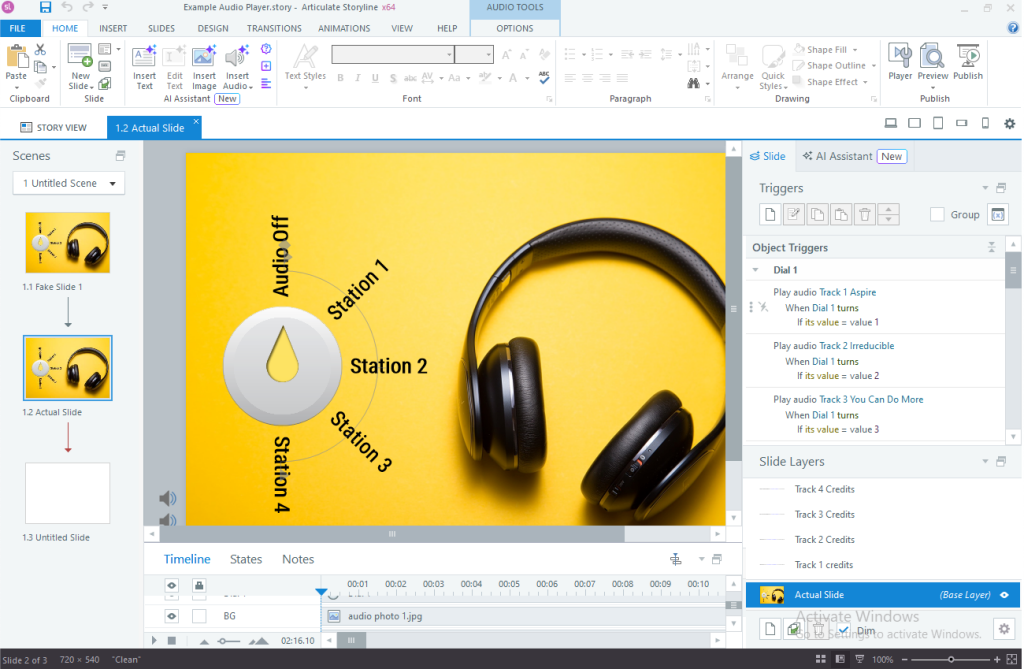Add a new slide layer icon
The width and height of the screenshot is (1024, 669).
tap(771, 628)
